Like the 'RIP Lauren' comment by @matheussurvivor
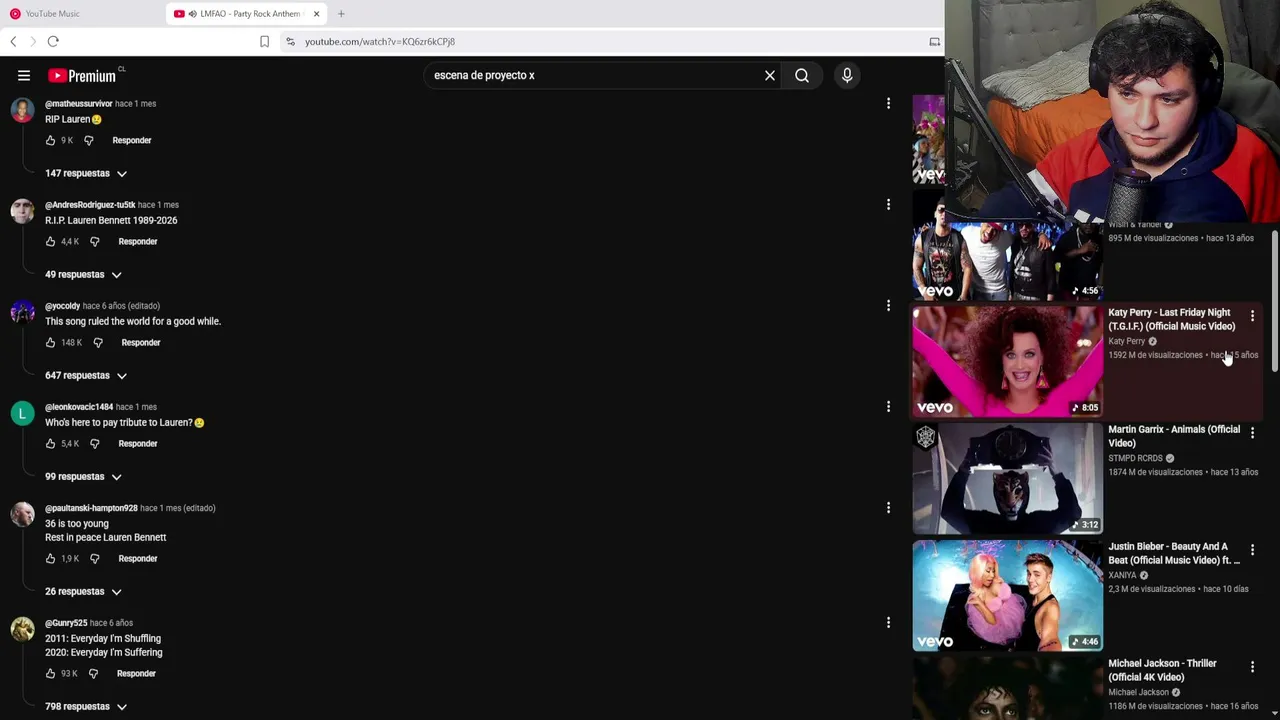Viewport: 1280px width, 720px height. [x=50, y=140]
